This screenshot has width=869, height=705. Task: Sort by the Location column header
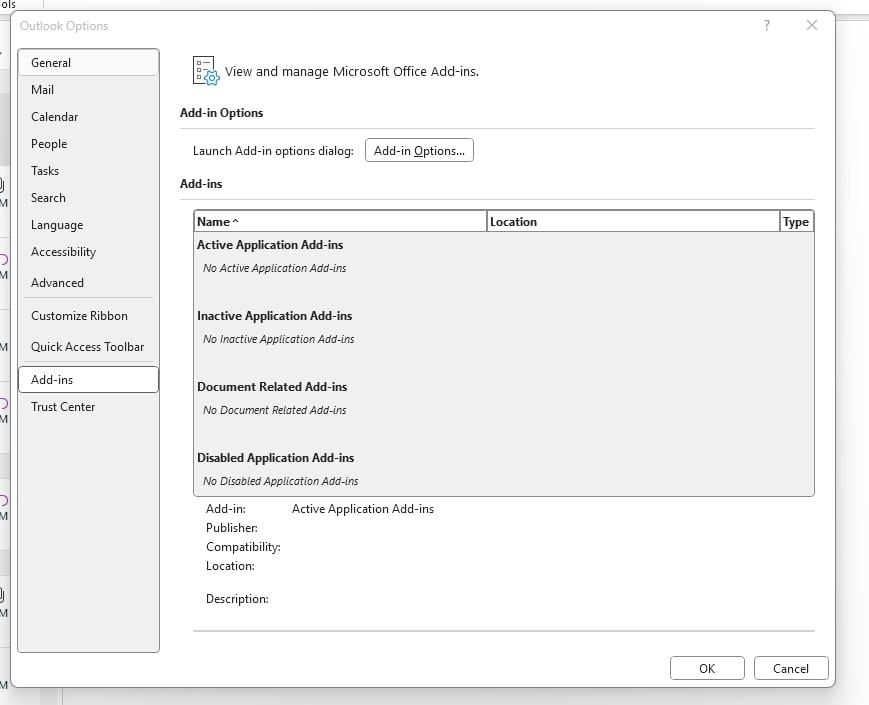click(633, 222)
